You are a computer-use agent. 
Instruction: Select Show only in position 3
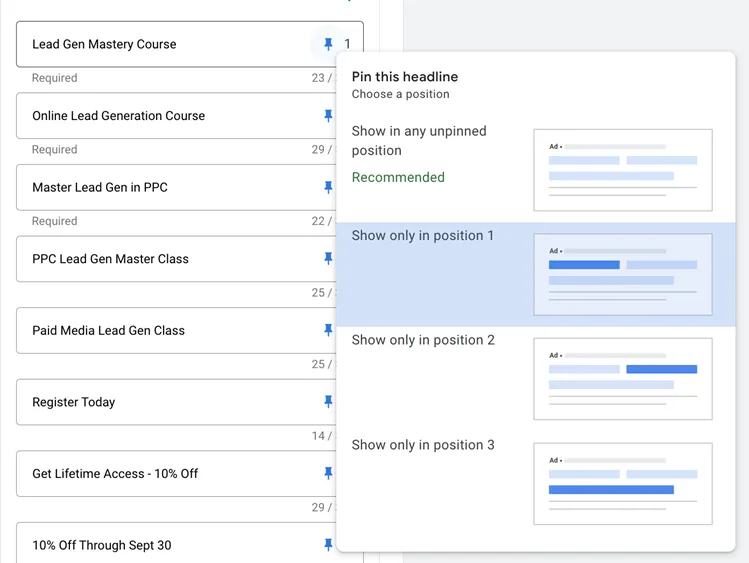(x=535, y=483)
